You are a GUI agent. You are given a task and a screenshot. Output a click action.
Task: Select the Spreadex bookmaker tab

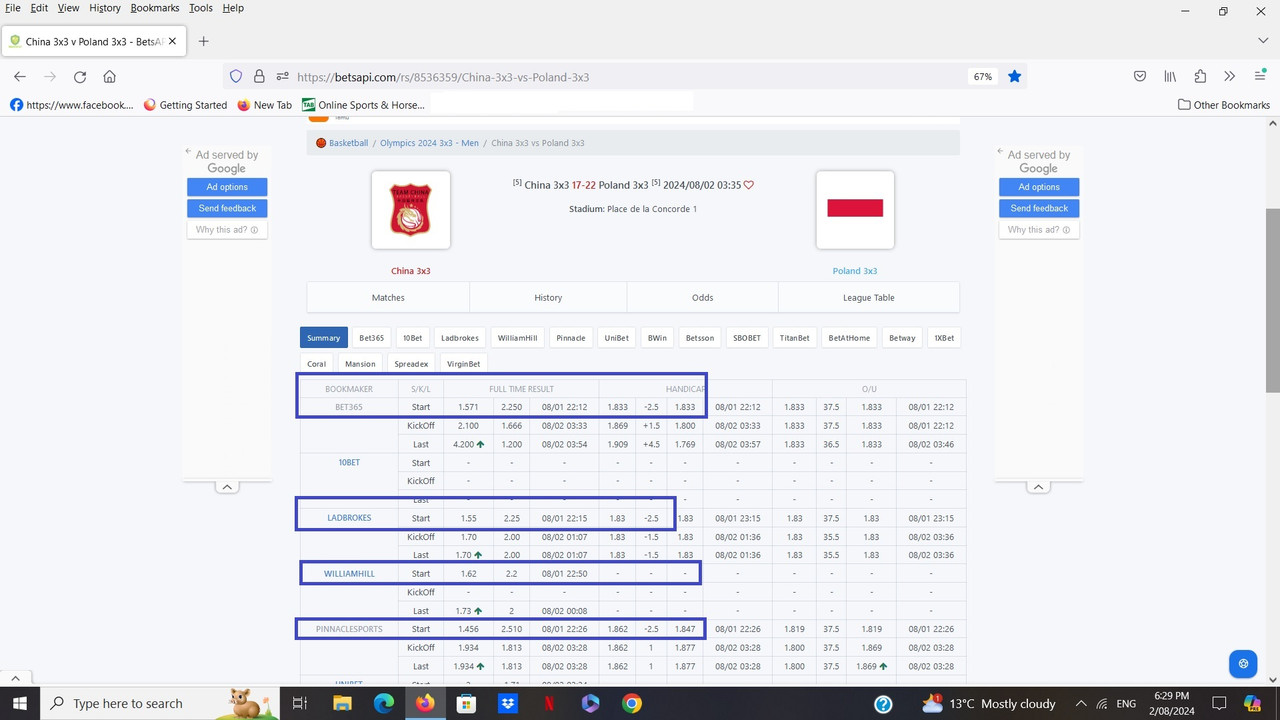point(411,364)
